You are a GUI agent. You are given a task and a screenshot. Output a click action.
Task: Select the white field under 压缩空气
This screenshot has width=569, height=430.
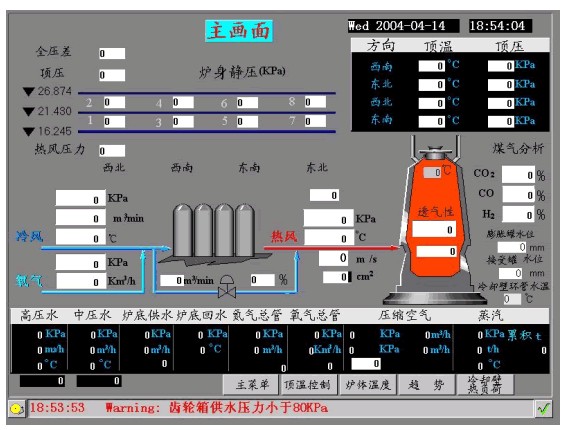(366, 364)
